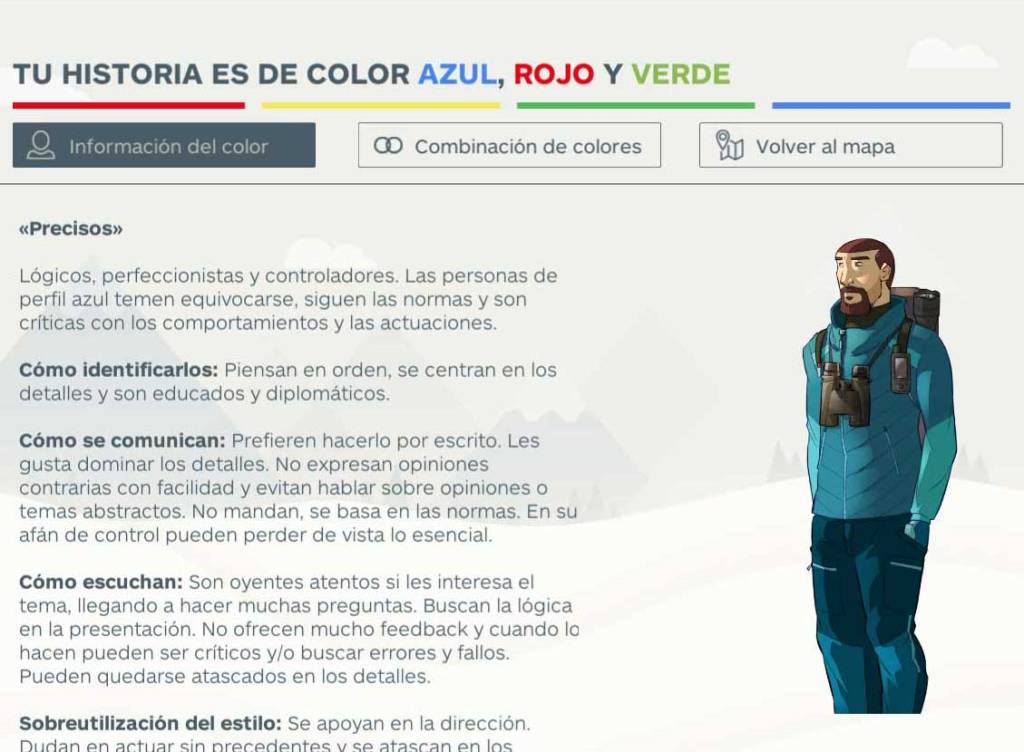The width and height of the screenshot is (1024, 752).
Task: Click the 'Cómo se comunican:' heading
Action: pos(123,441)
